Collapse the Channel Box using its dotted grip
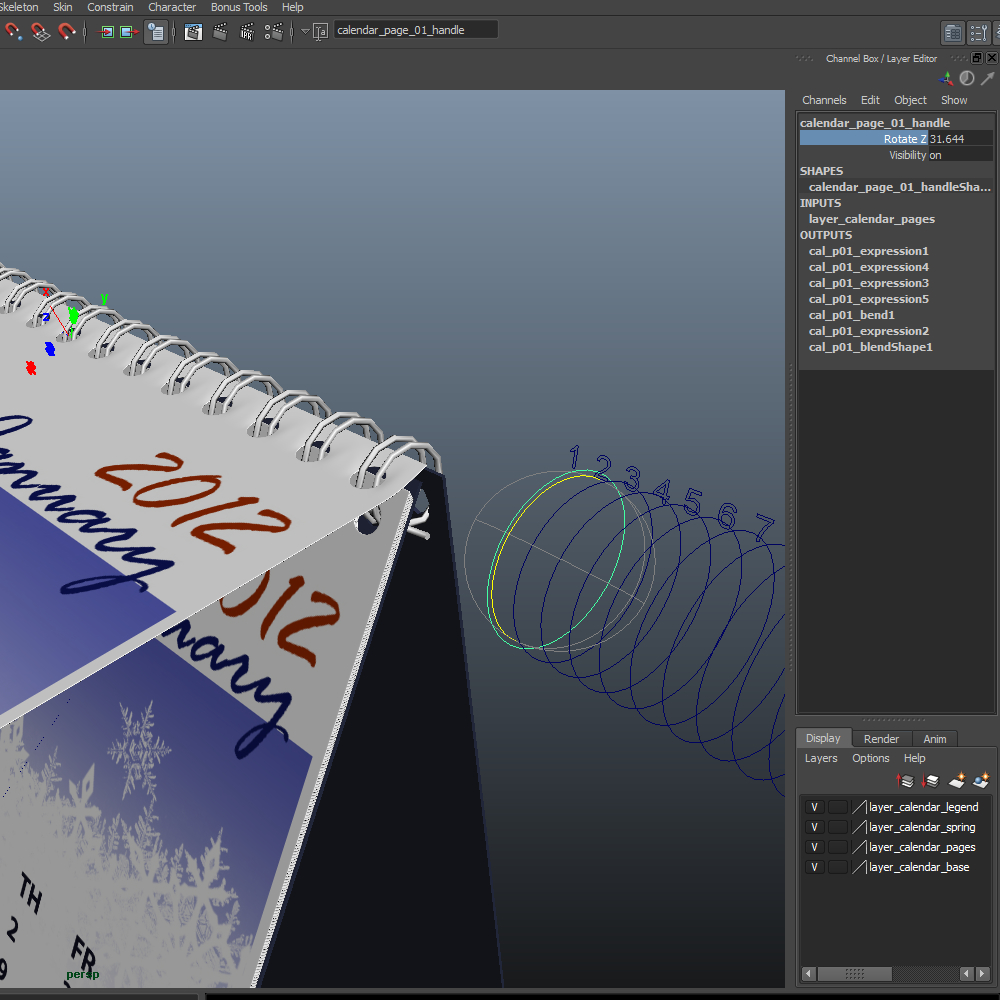This screenshot has height=1000, width=1000. point(805,58)
